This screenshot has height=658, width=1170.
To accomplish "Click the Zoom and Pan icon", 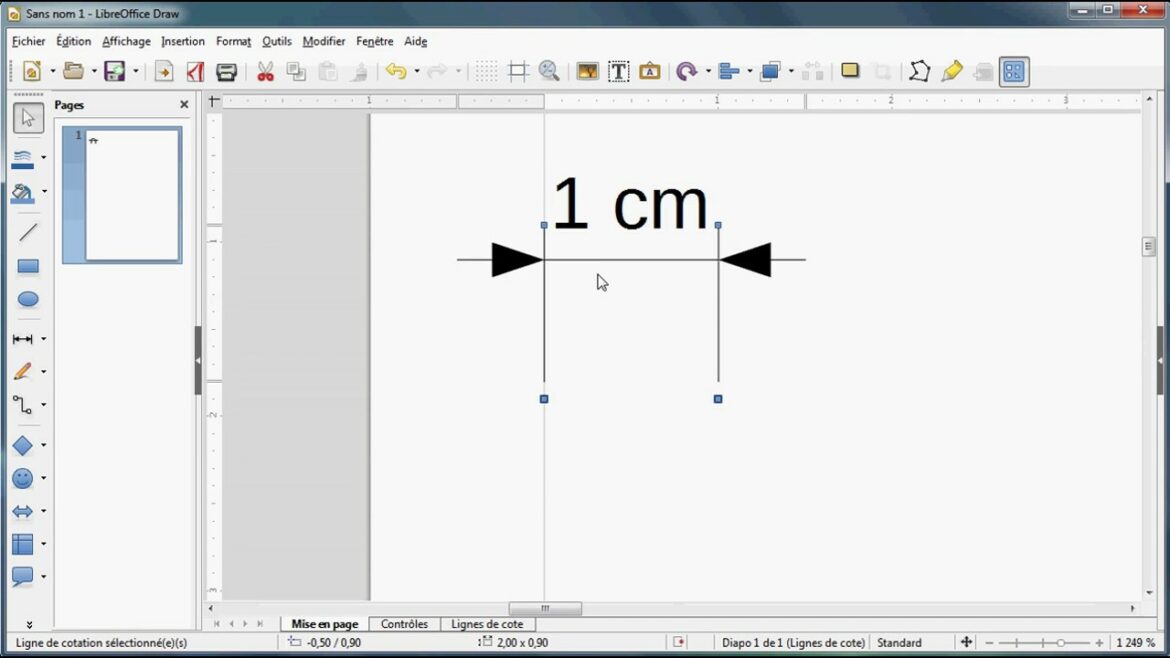I will [549, 71].
